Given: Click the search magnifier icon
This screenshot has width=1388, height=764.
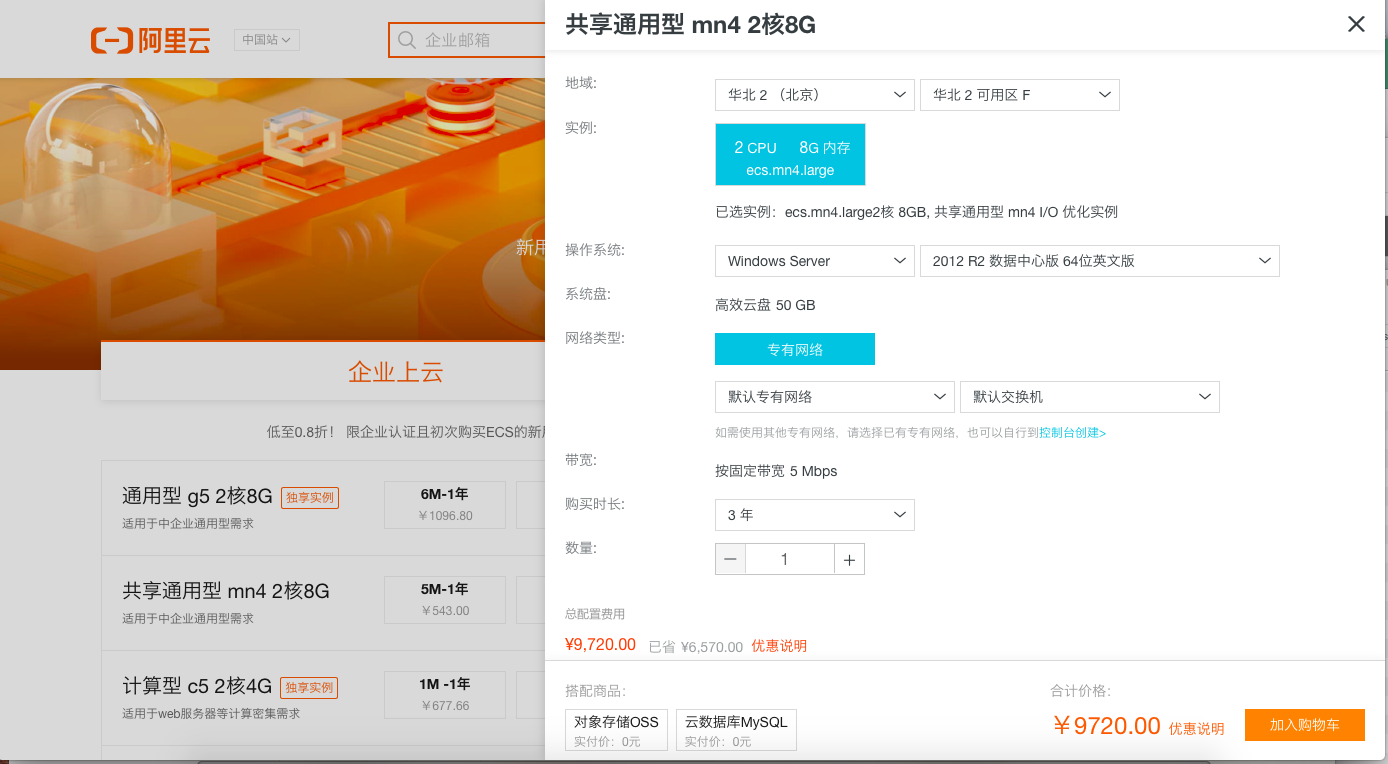Looking at the screenshot, I should (407, 40).
